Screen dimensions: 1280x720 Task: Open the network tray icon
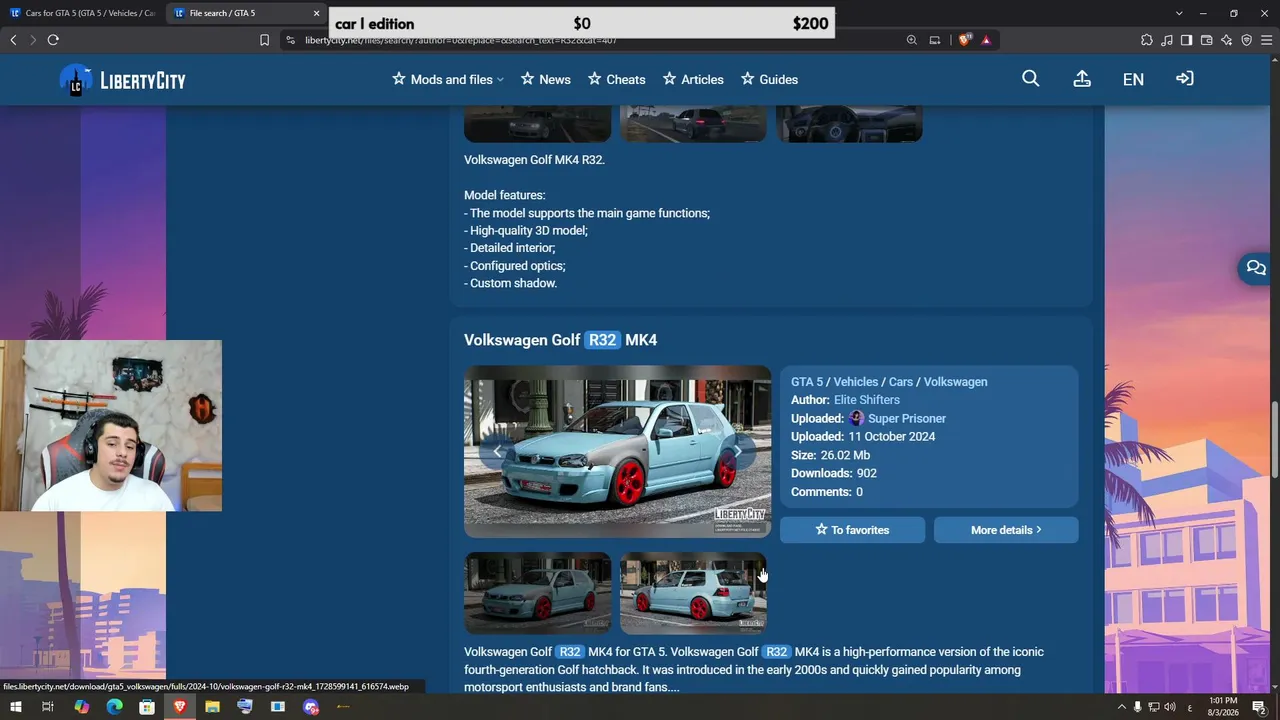point(1153,707)
